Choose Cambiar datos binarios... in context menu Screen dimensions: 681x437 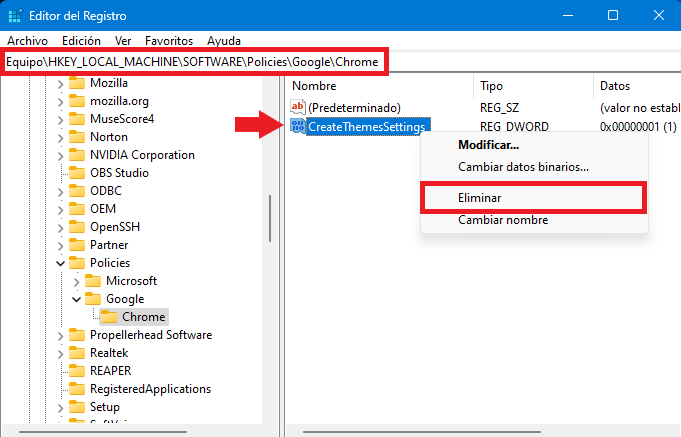click(x=534, y=167)
